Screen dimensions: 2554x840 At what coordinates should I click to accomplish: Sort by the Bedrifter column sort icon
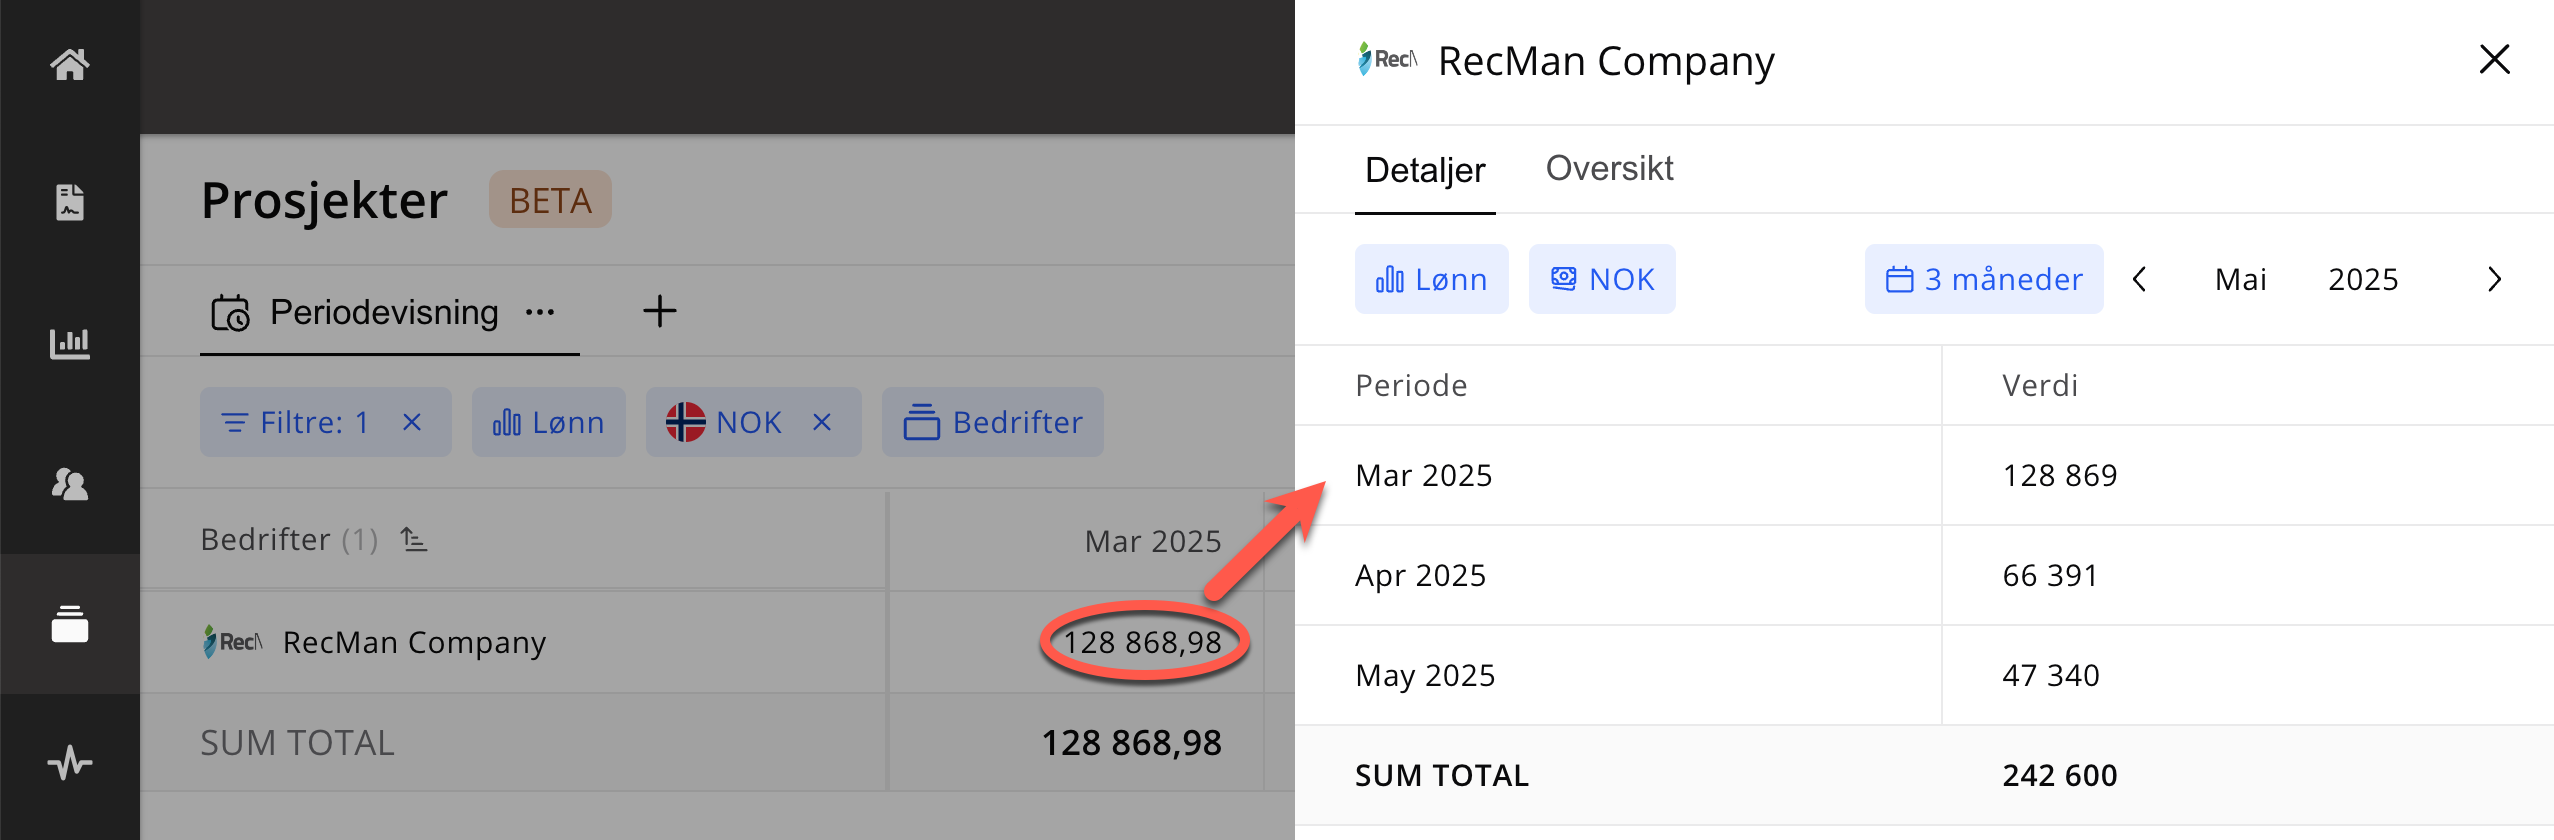pos(414,540)
